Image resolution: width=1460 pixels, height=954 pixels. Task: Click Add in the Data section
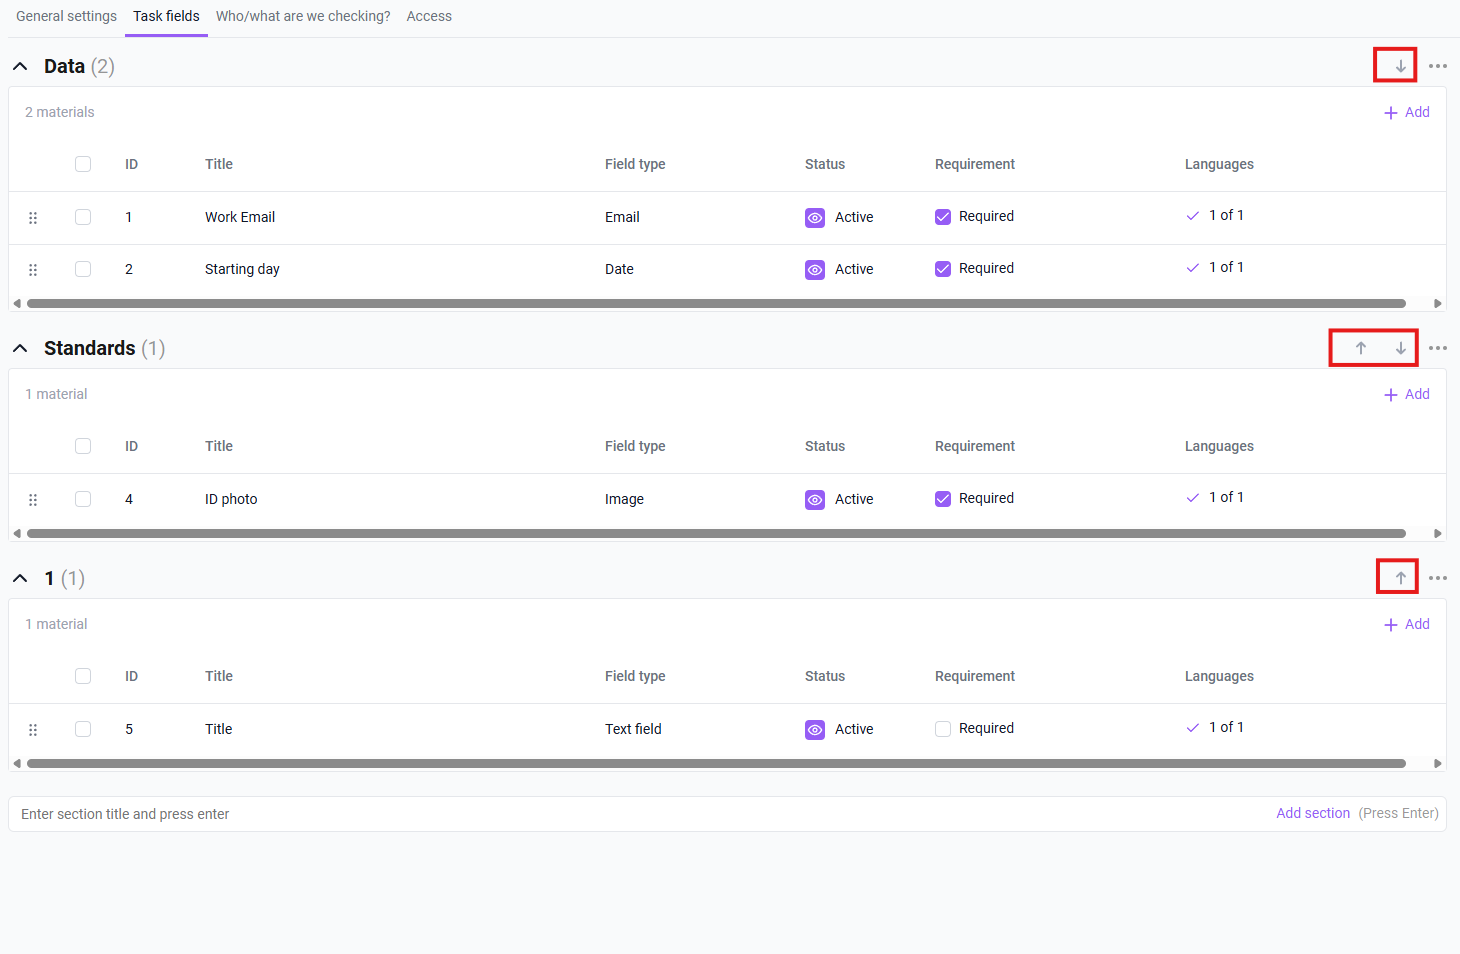point(1406,113)
